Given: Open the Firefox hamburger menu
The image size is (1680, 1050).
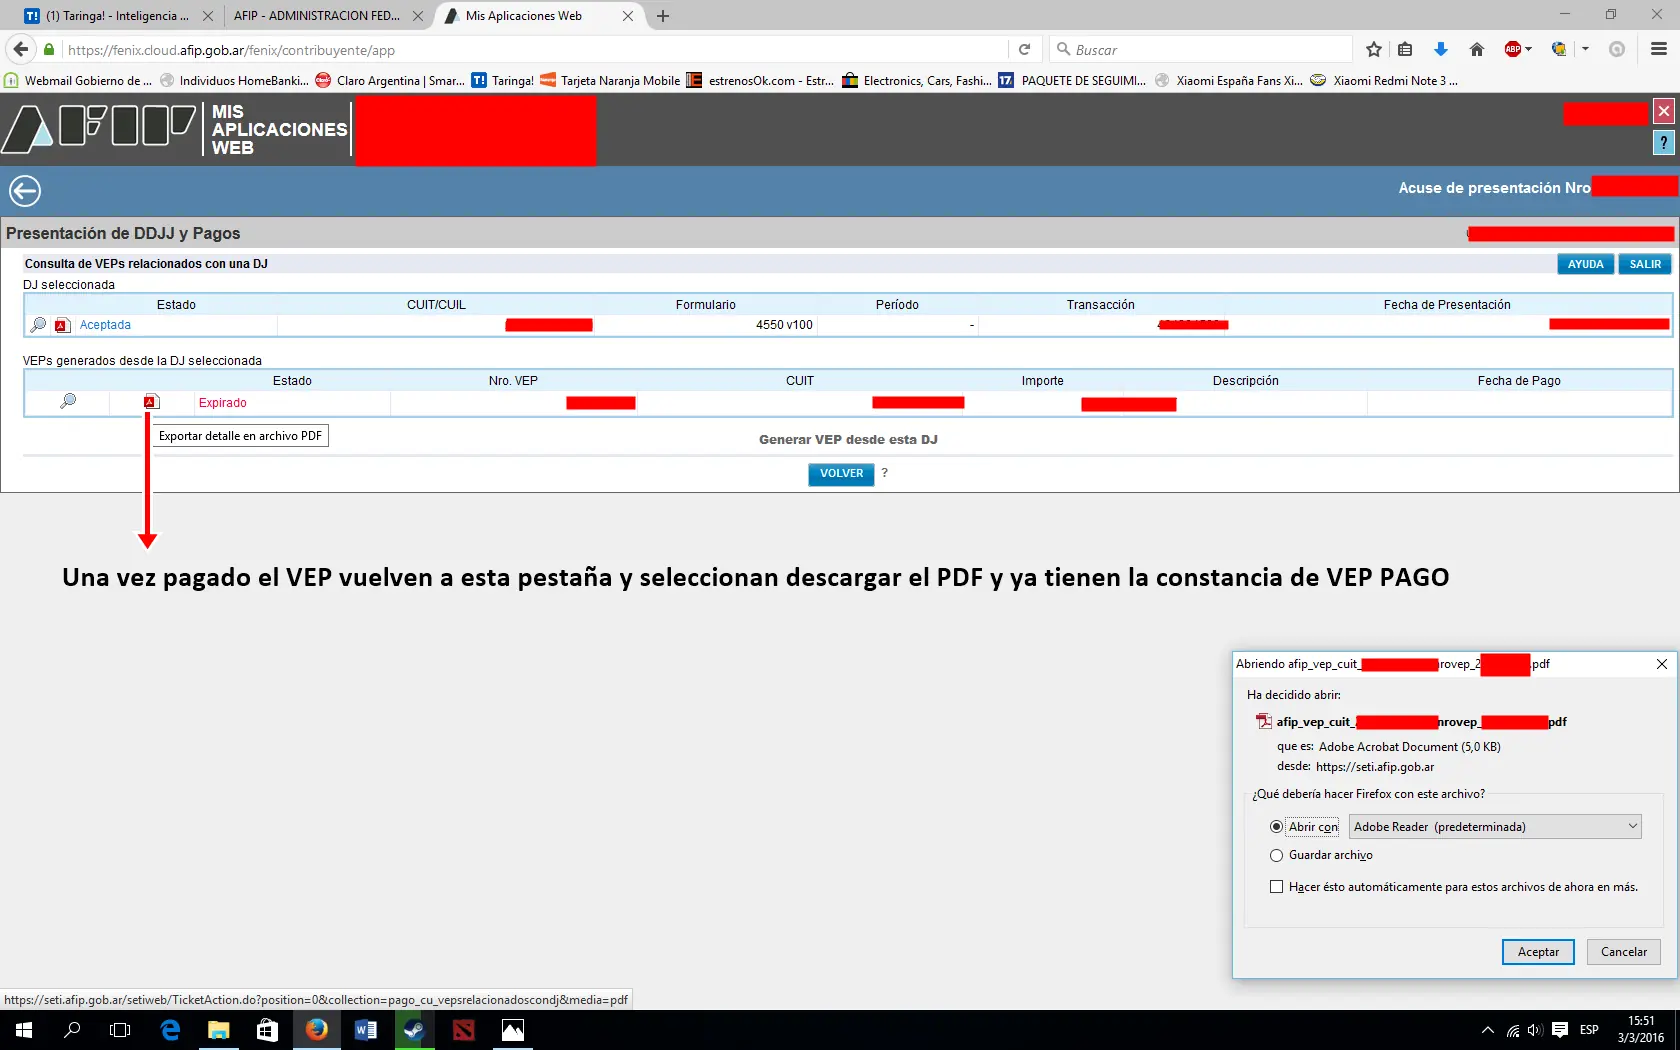Looking at the screenshot, I should click(1659, 49).
